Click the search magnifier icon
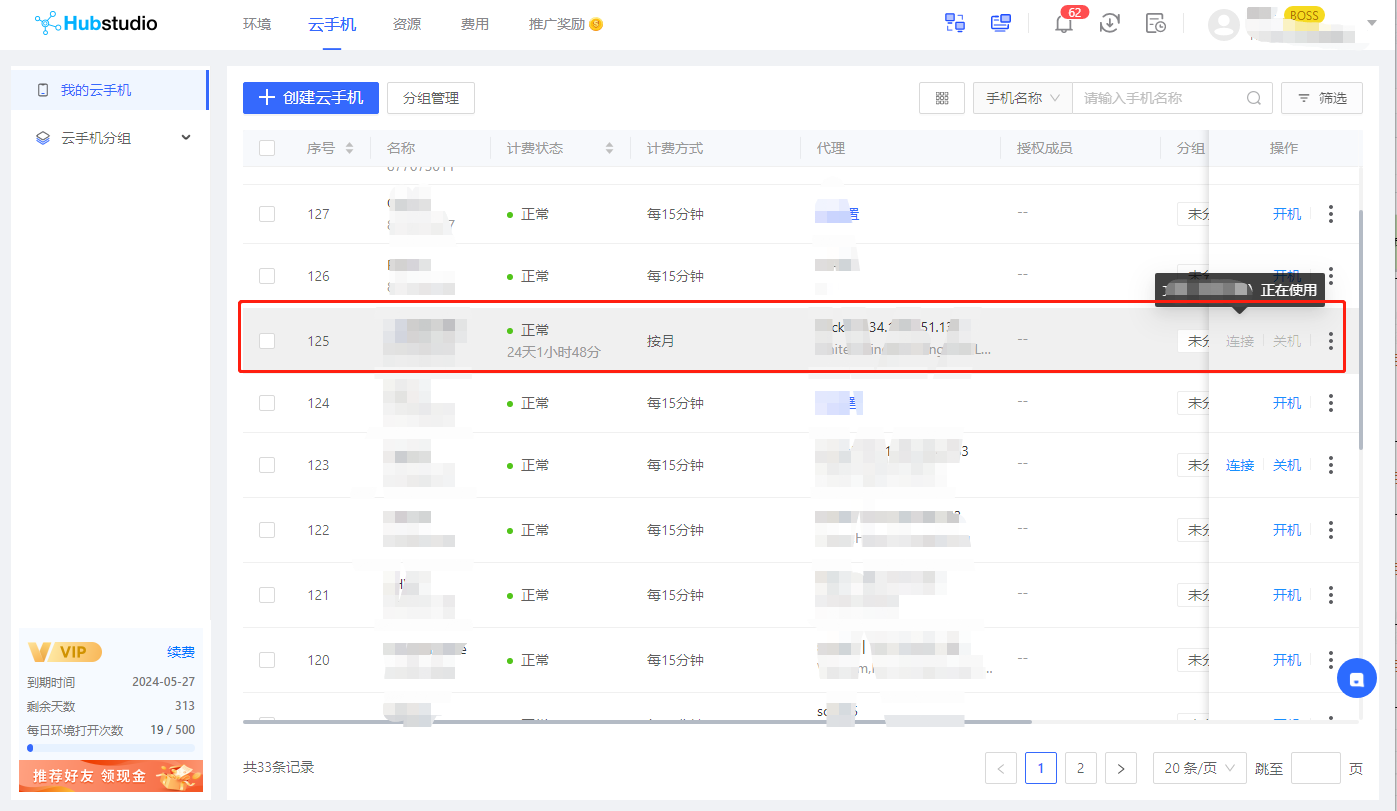Viewport: 1397px width, 811px height. coord(1253,98)
